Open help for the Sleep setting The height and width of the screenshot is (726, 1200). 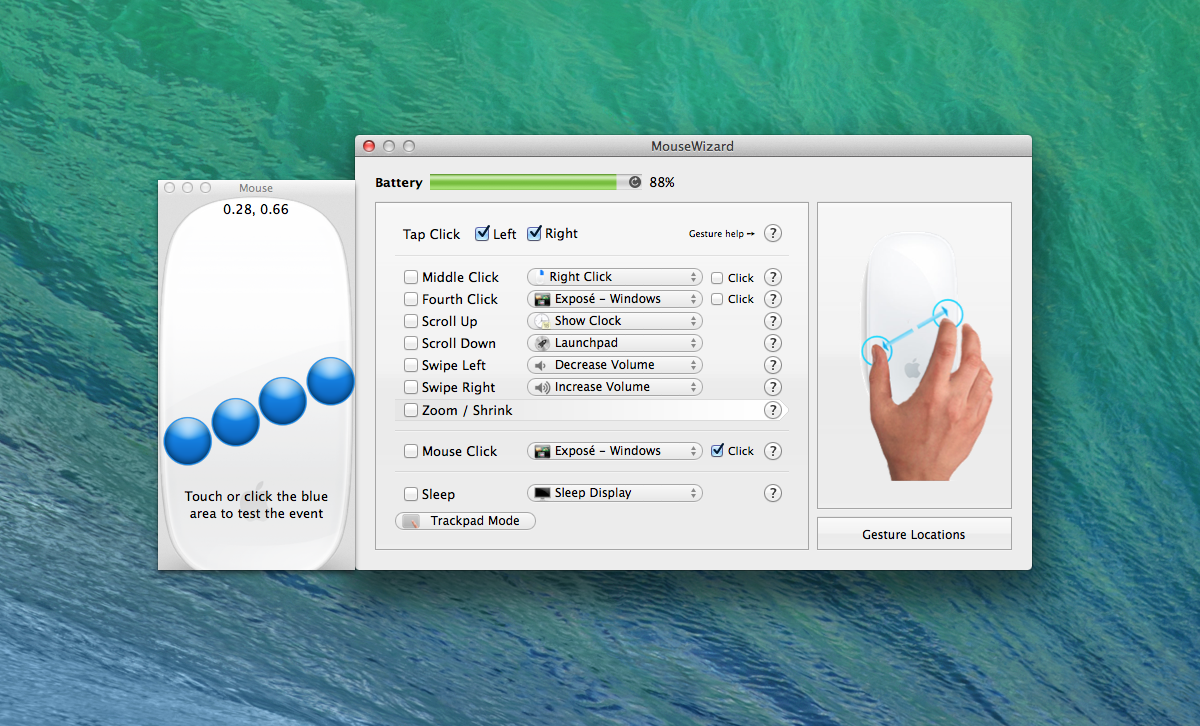[x=773, y=493]
